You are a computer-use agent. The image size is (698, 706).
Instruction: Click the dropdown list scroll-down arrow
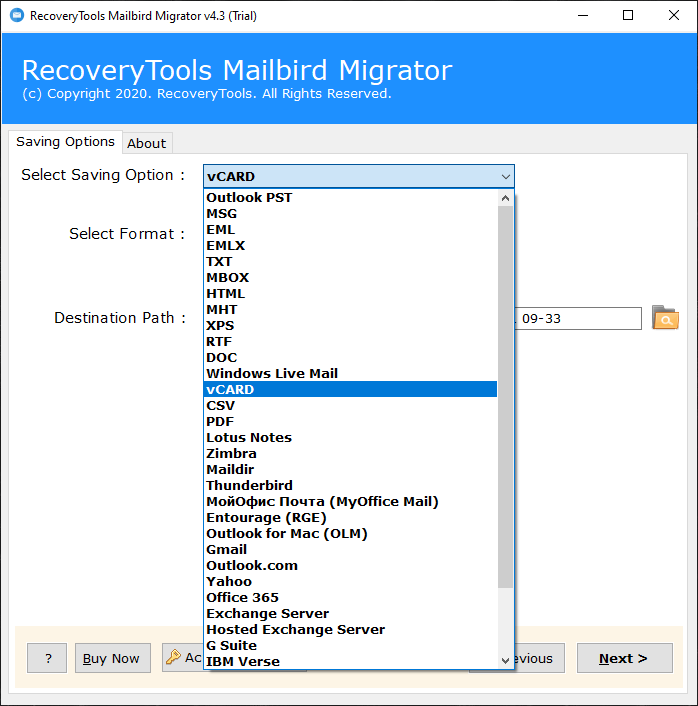(505, 661)
